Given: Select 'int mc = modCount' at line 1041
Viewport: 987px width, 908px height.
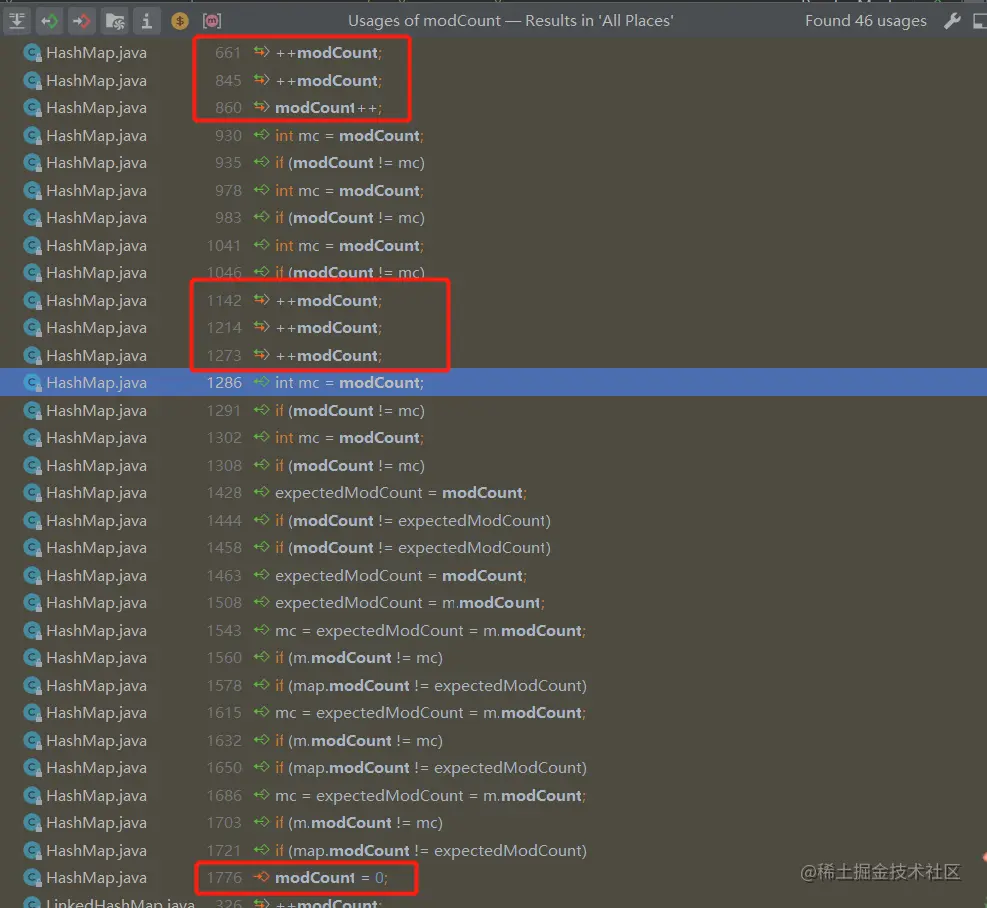Looking at the screenshot, I should (494, 246).
